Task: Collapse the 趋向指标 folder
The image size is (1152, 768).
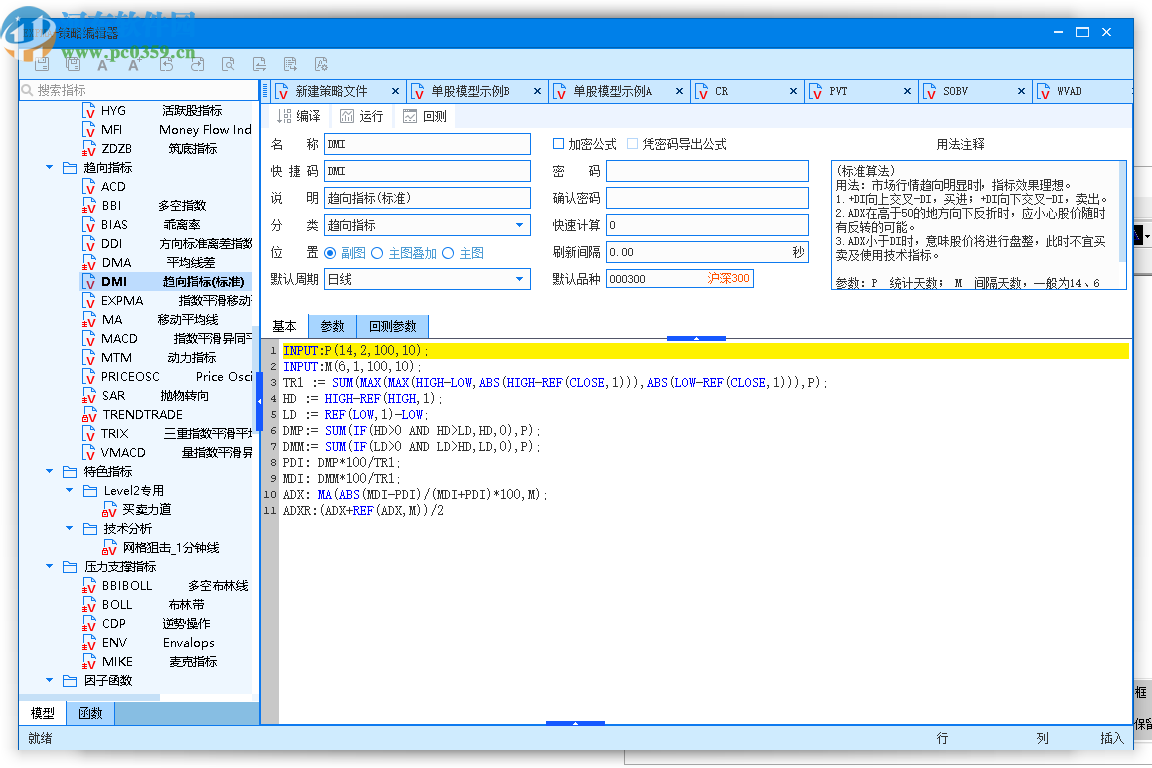Action: [x=50, y=168]
